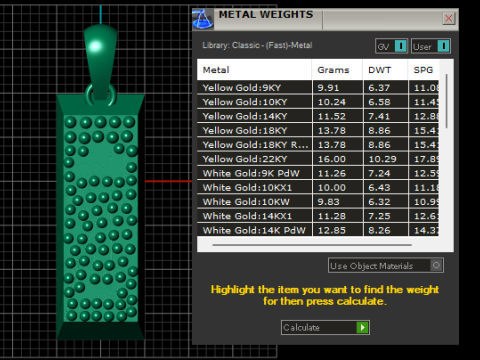Viewport: 480px width, 360px height.
Task: Select the White Gold:14KX1 row
Action: pyautogui.click(x=318, y=216)
